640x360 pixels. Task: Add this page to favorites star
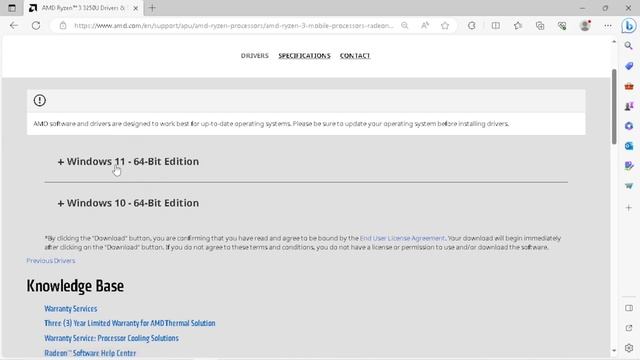click(445, 25)
